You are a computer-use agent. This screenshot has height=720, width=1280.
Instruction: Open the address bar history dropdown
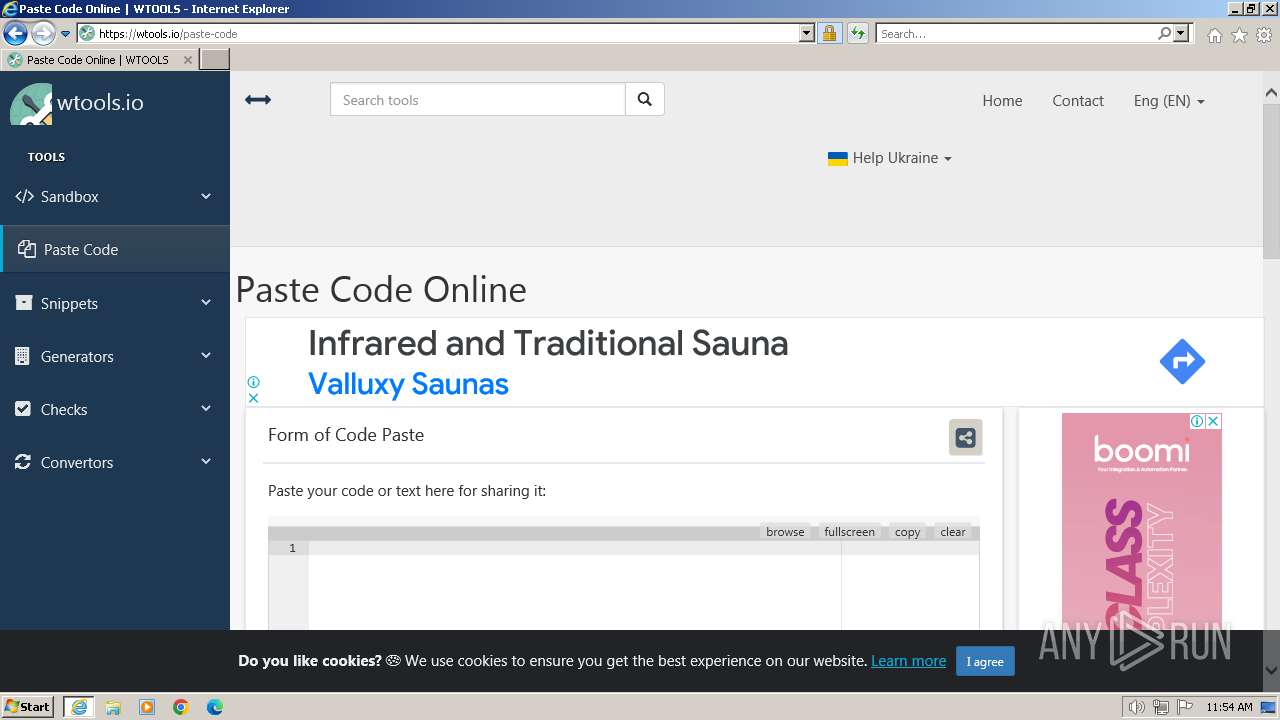pos(807,33)
